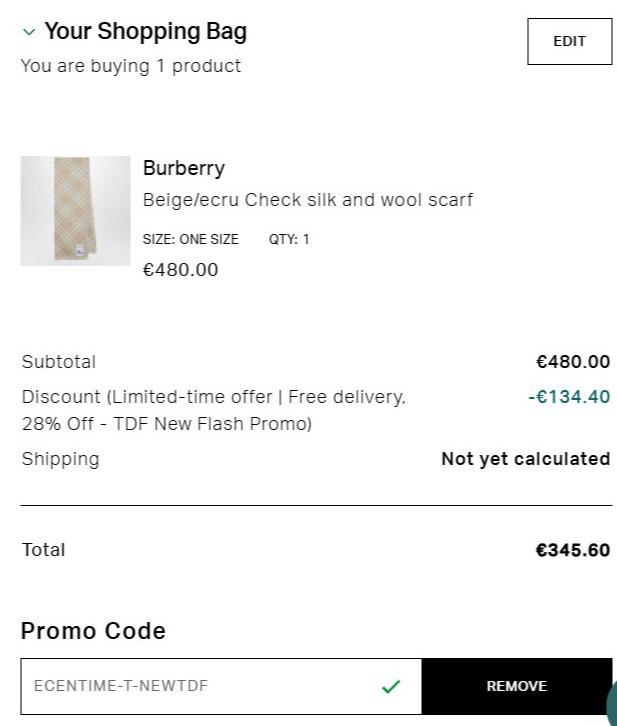617x726 pixels.
Task: Click the SIZE: ONE SIZE label
Action: (x=191, y=240)
